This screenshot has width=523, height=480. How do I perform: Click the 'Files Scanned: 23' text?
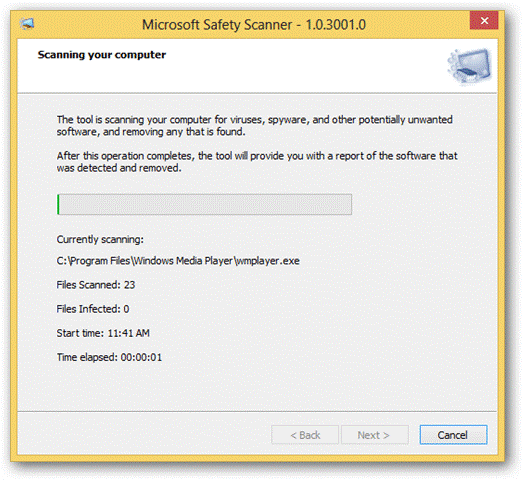pos(96,285)
